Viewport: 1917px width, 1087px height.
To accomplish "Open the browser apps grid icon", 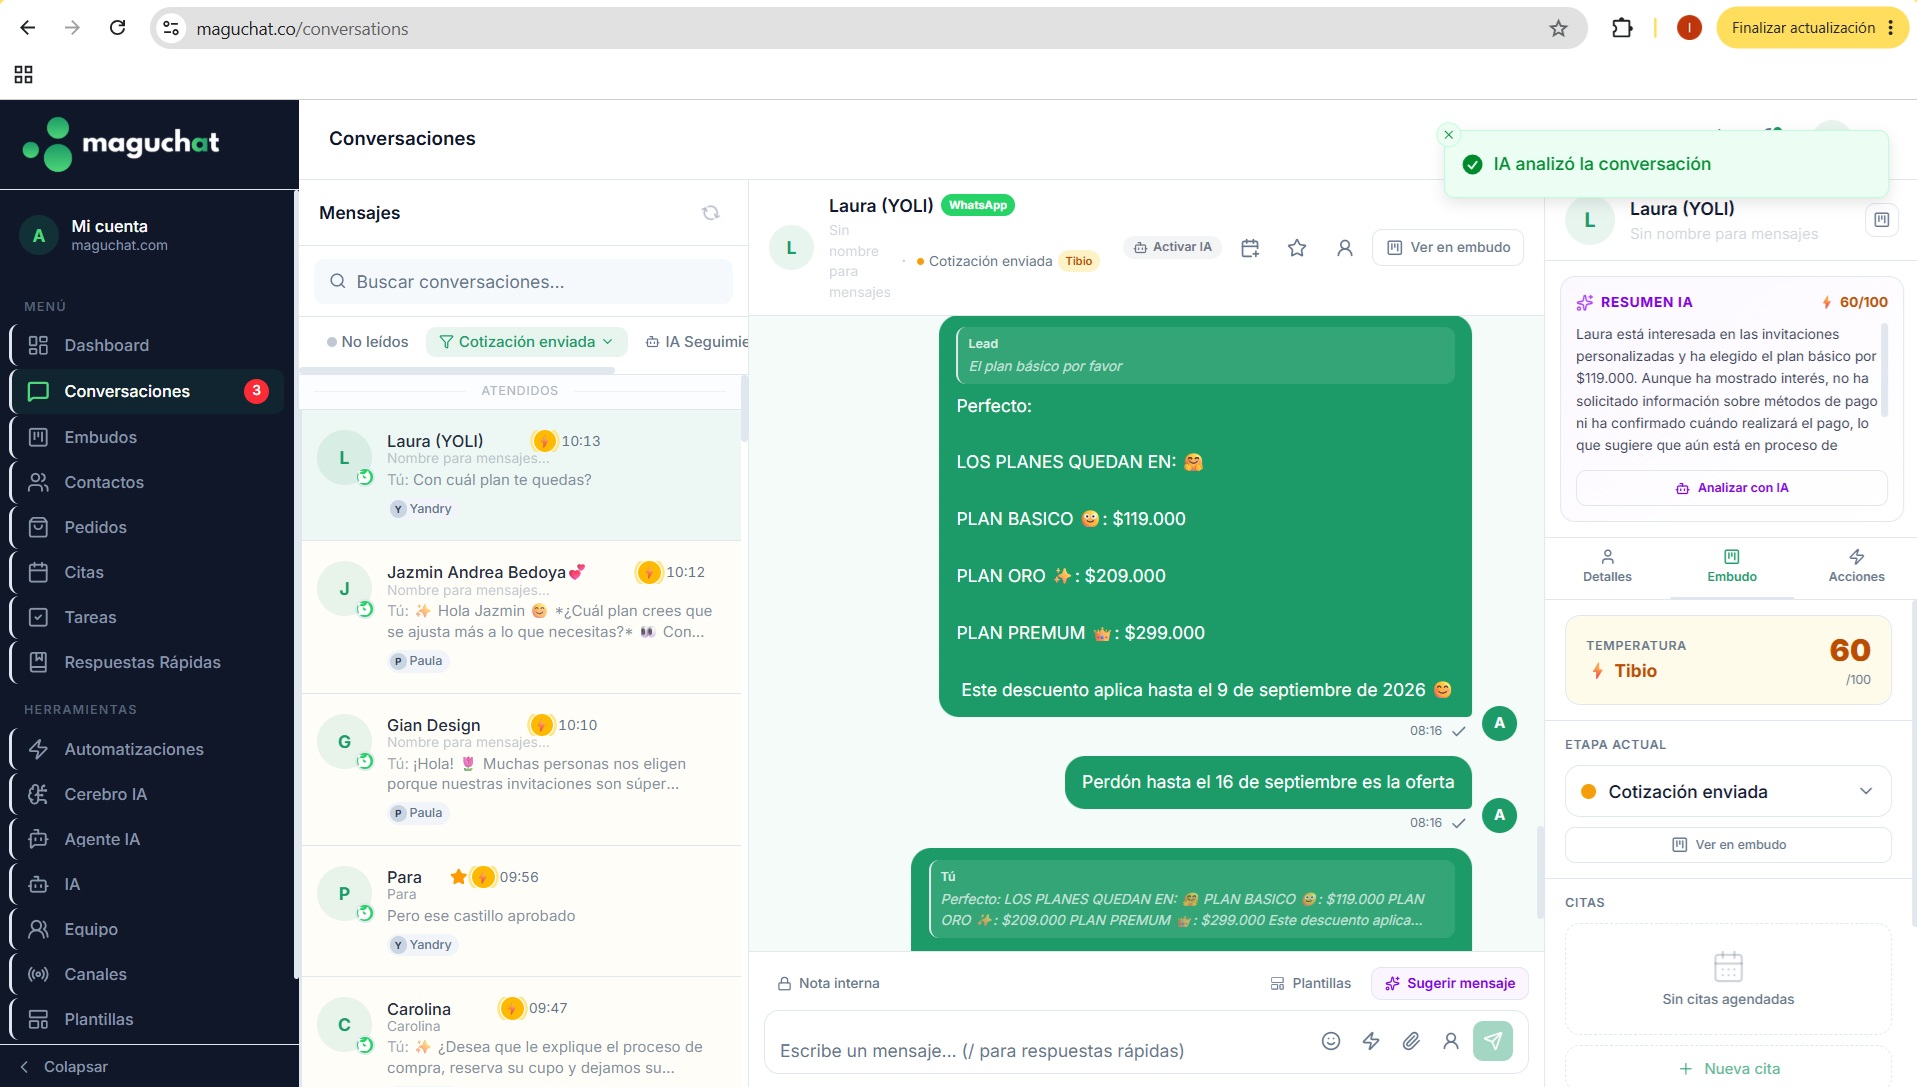I will [24, 74].
